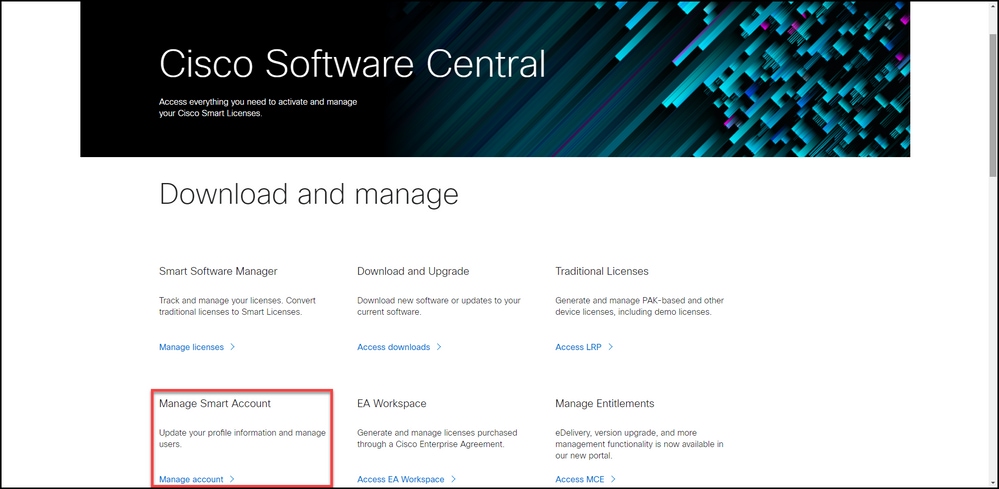Select the Smart Software Manager heading
This screenshot has height=489, width=999.
218,271
